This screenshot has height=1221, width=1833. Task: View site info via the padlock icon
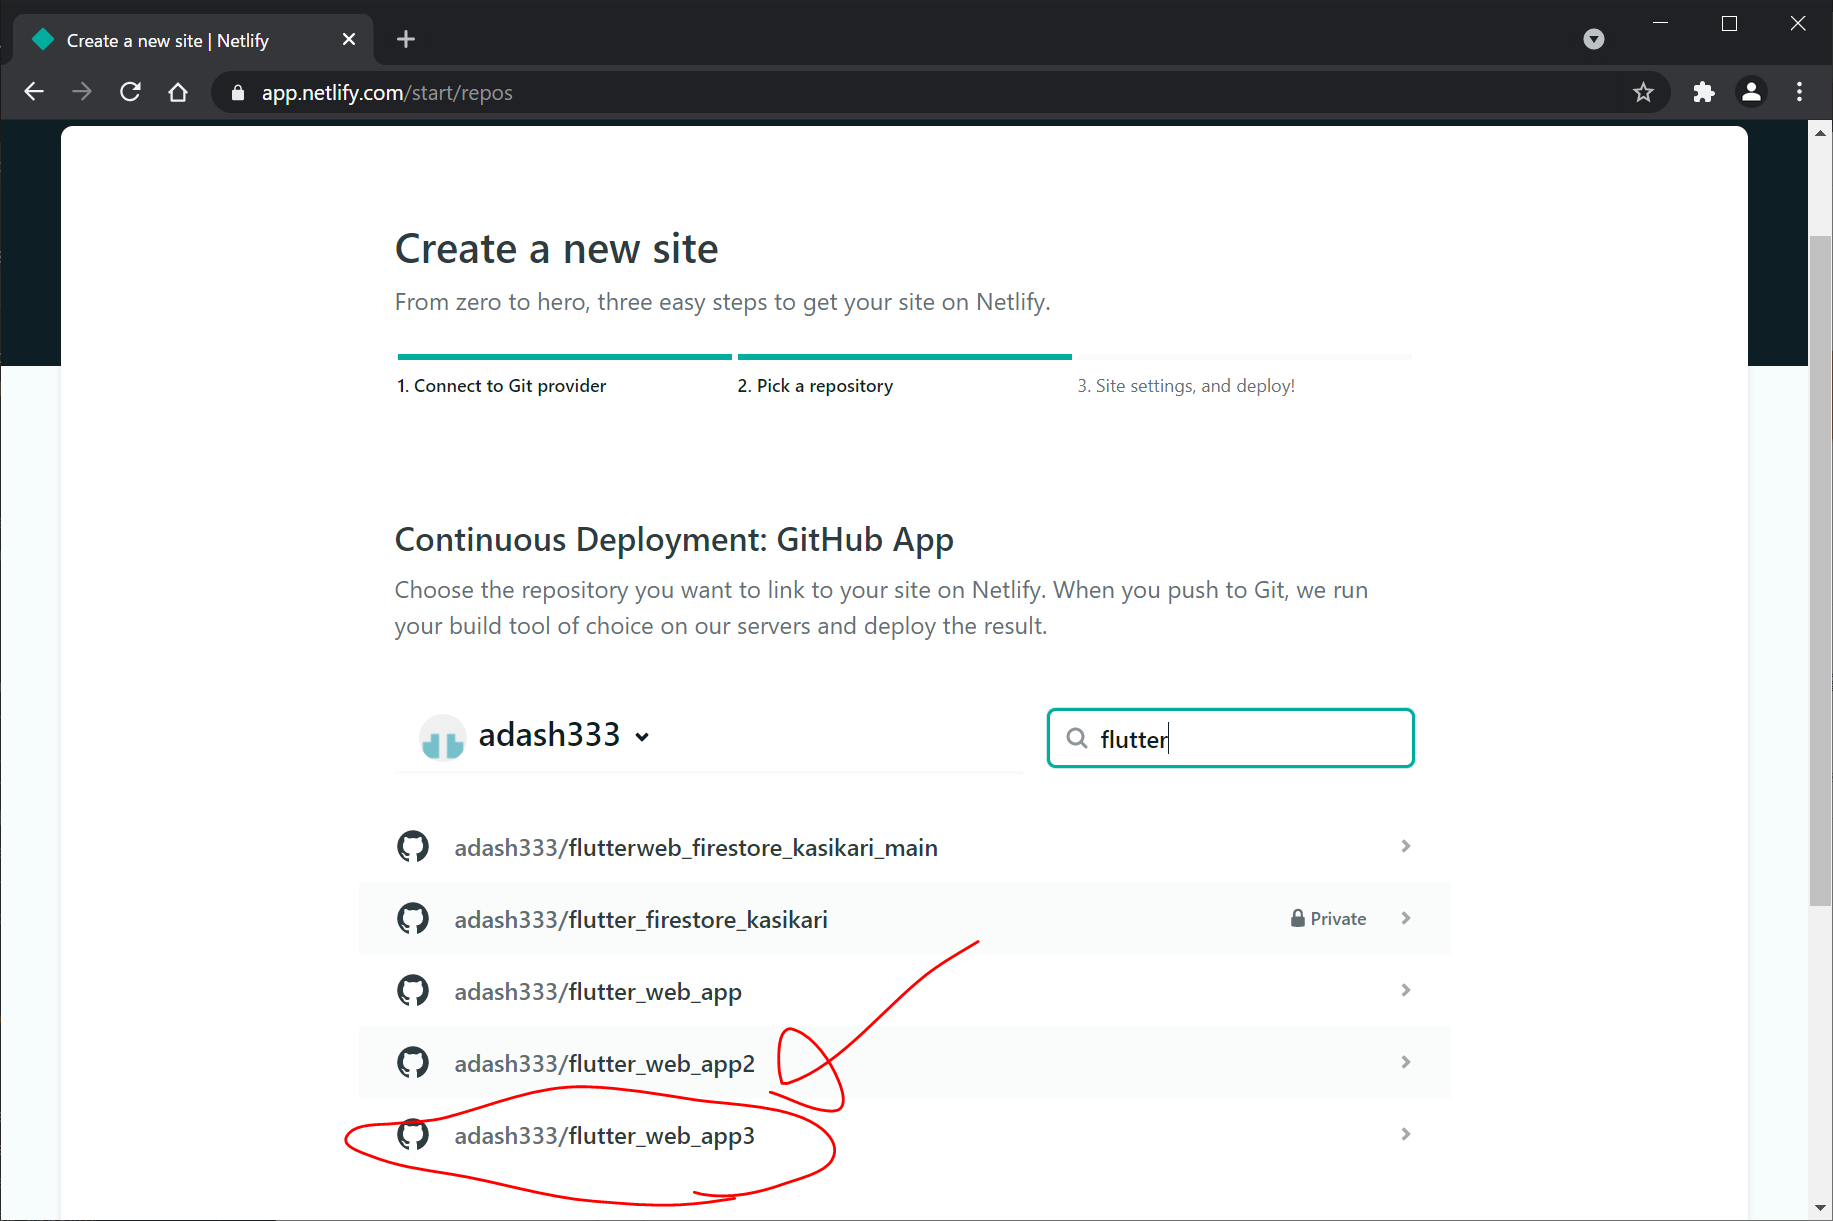pos(238,92)
